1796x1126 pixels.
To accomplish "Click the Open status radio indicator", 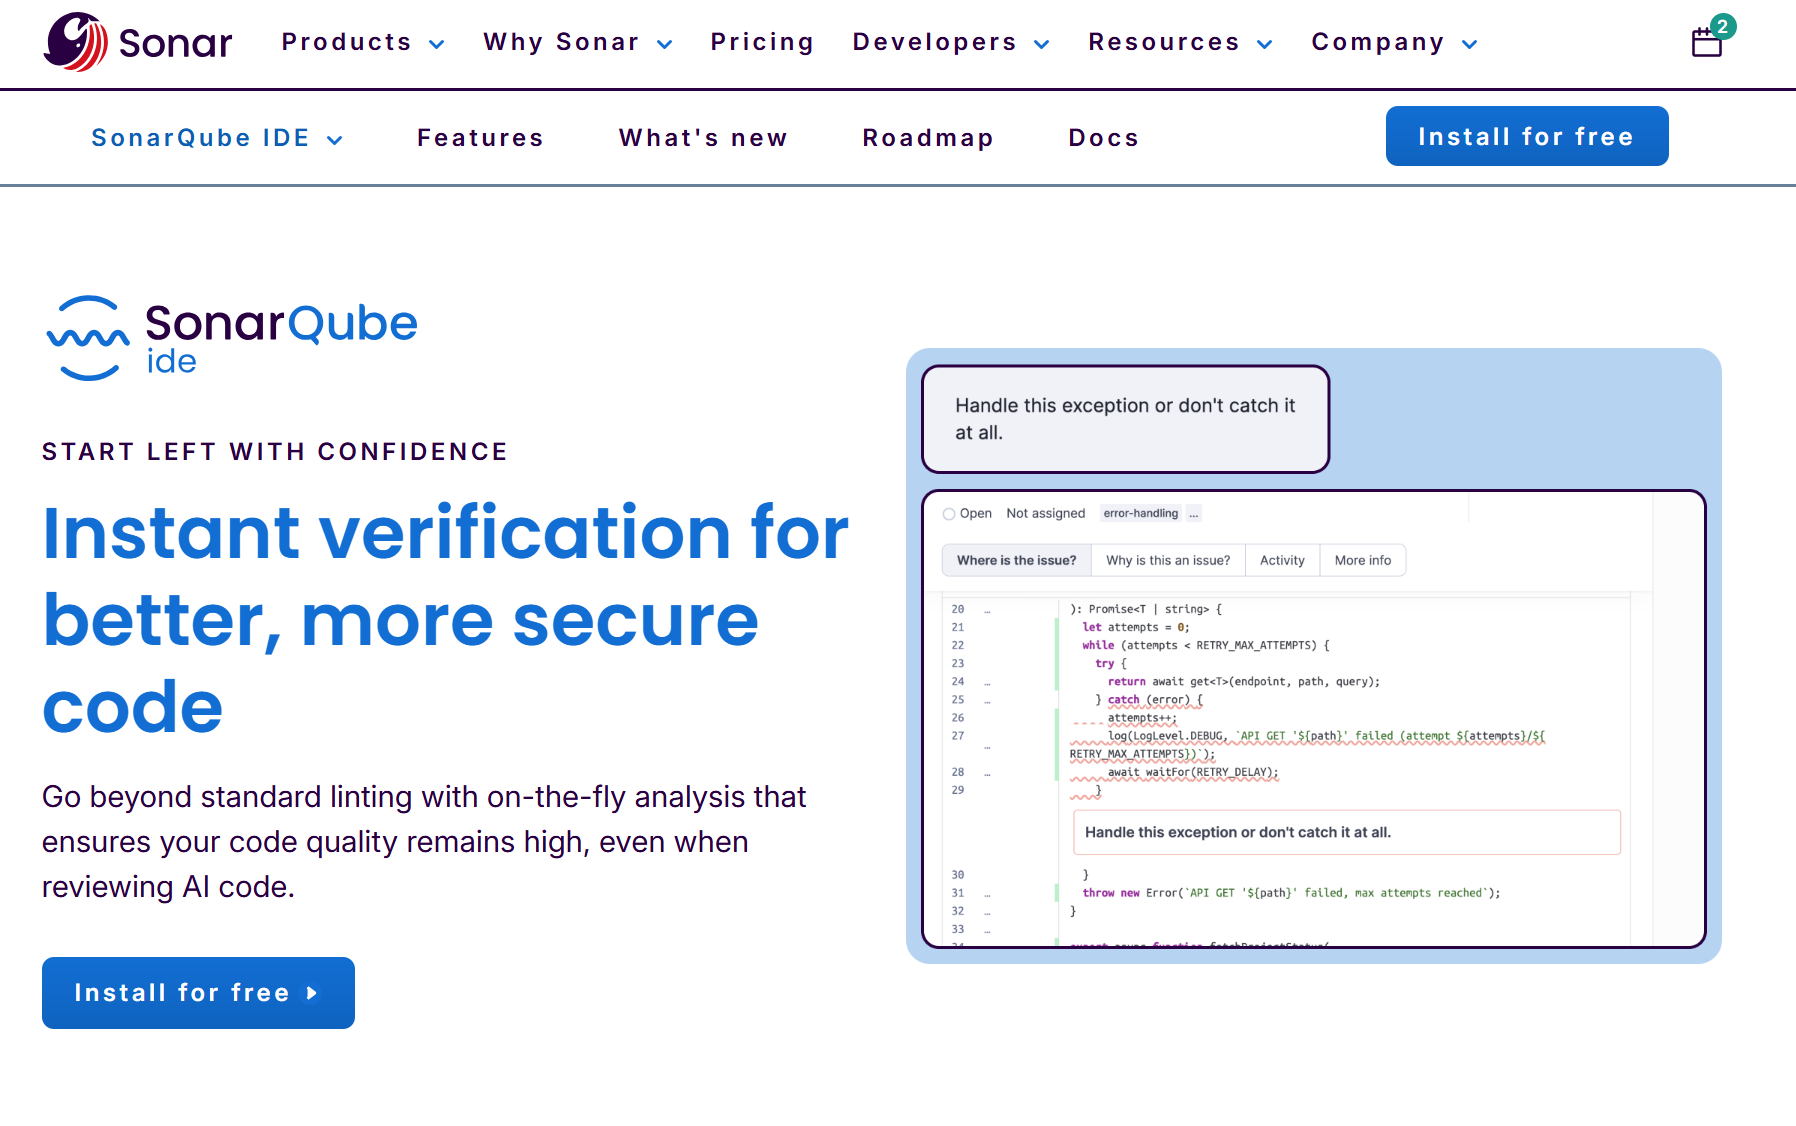I will (x=949, y=514).
